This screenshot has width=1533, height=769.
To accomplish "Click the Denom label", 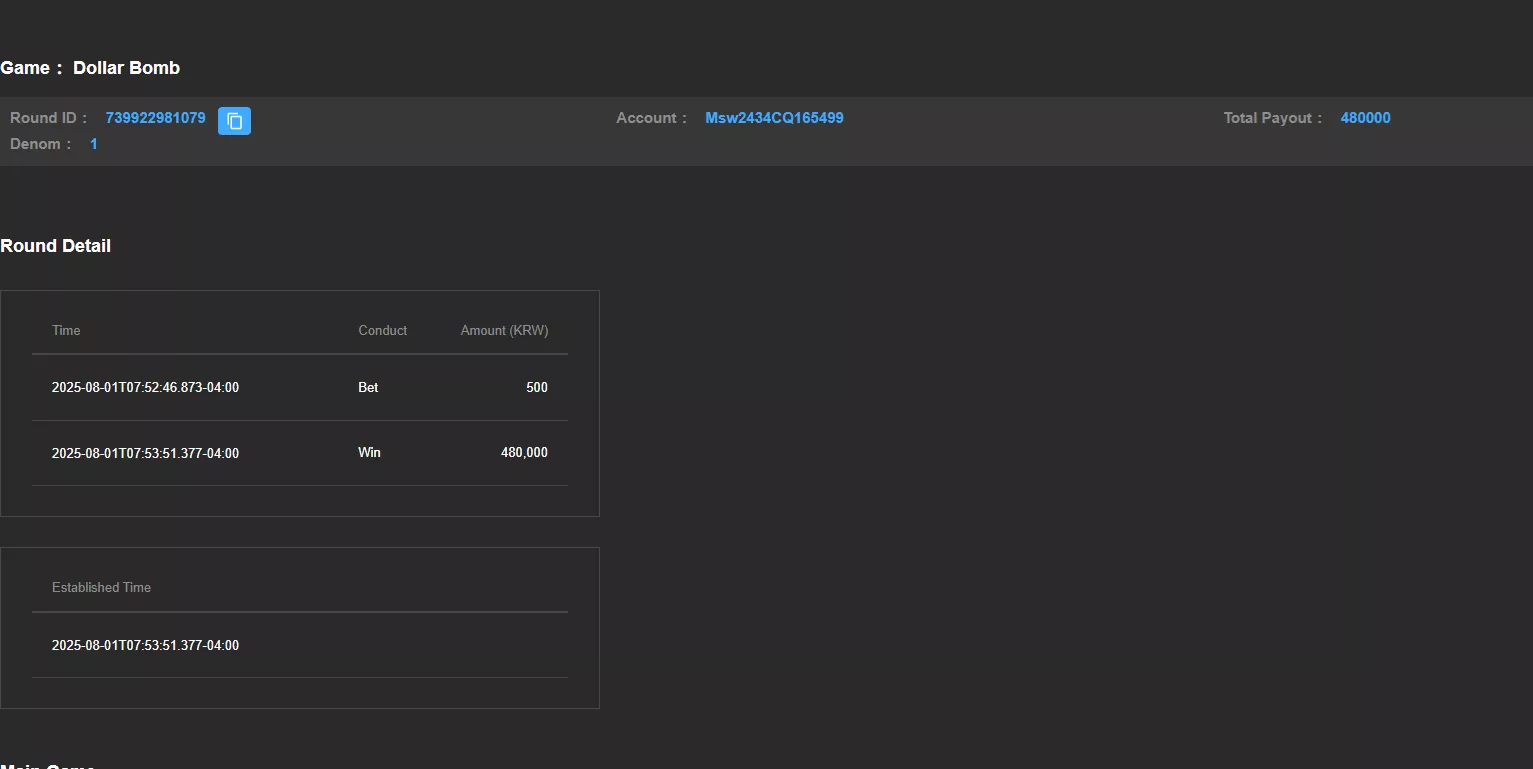I will point(40,144).
